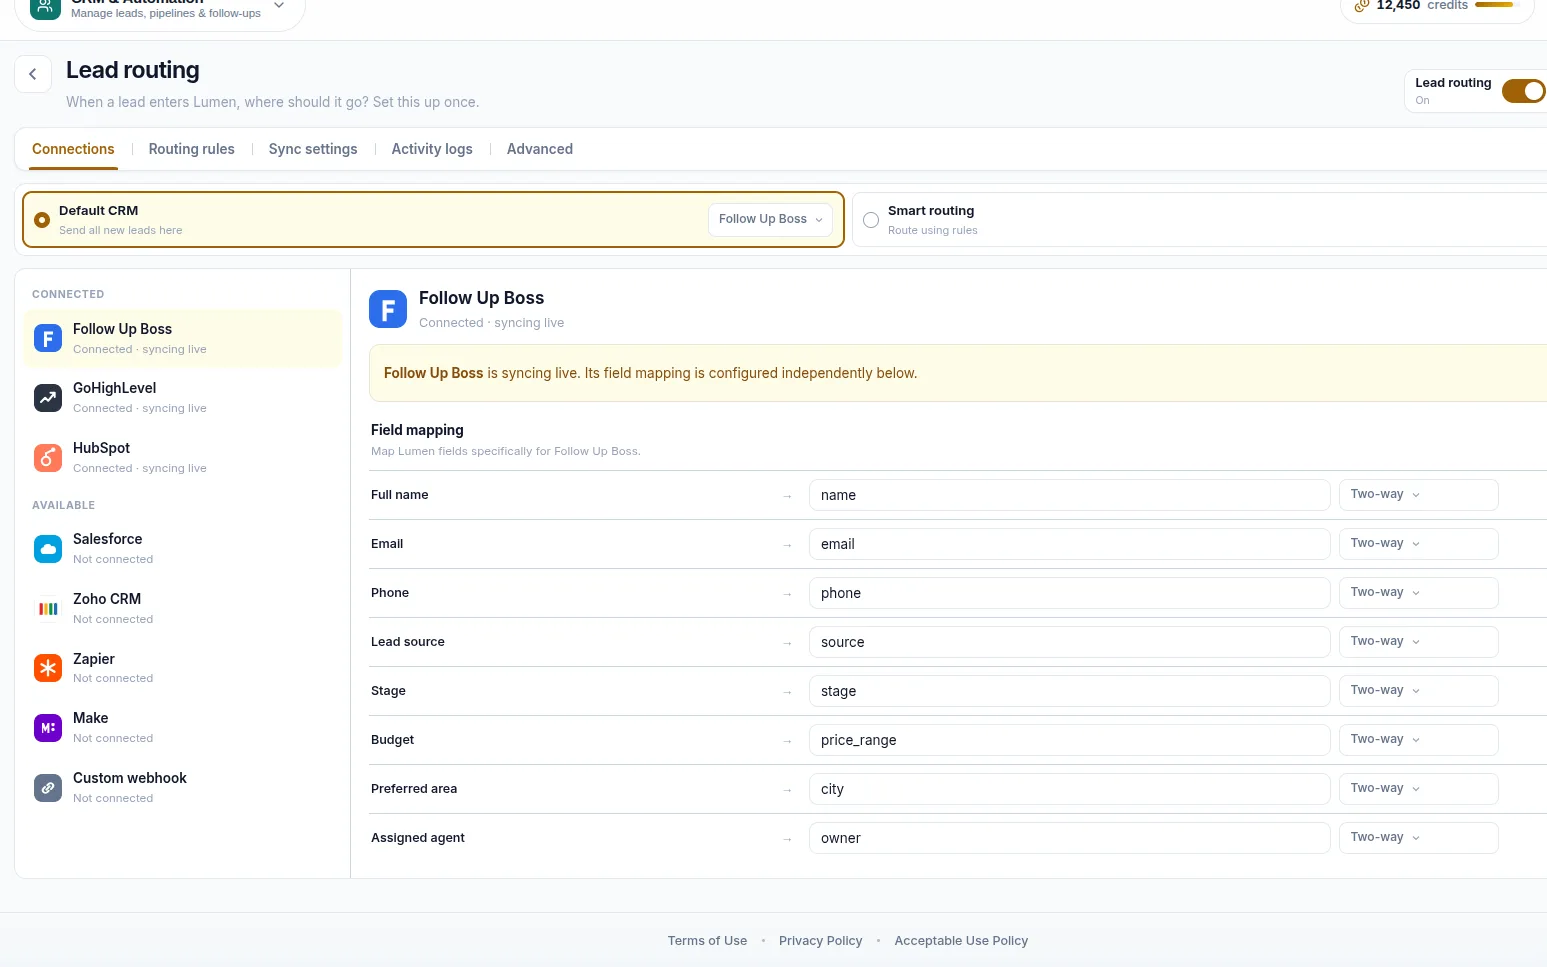
Task: Switch to the Routing rules tab
Action: [x=191, y=149]
